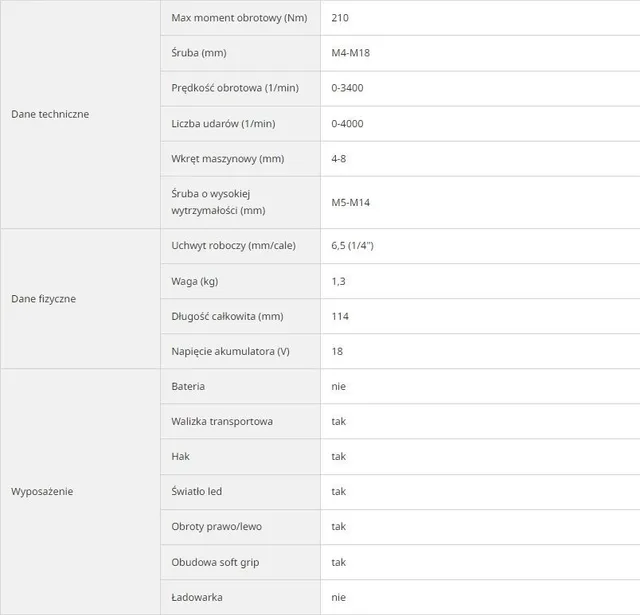640x615 pixels.
Task: Select the value M4-M18
Action: point(351,53)
